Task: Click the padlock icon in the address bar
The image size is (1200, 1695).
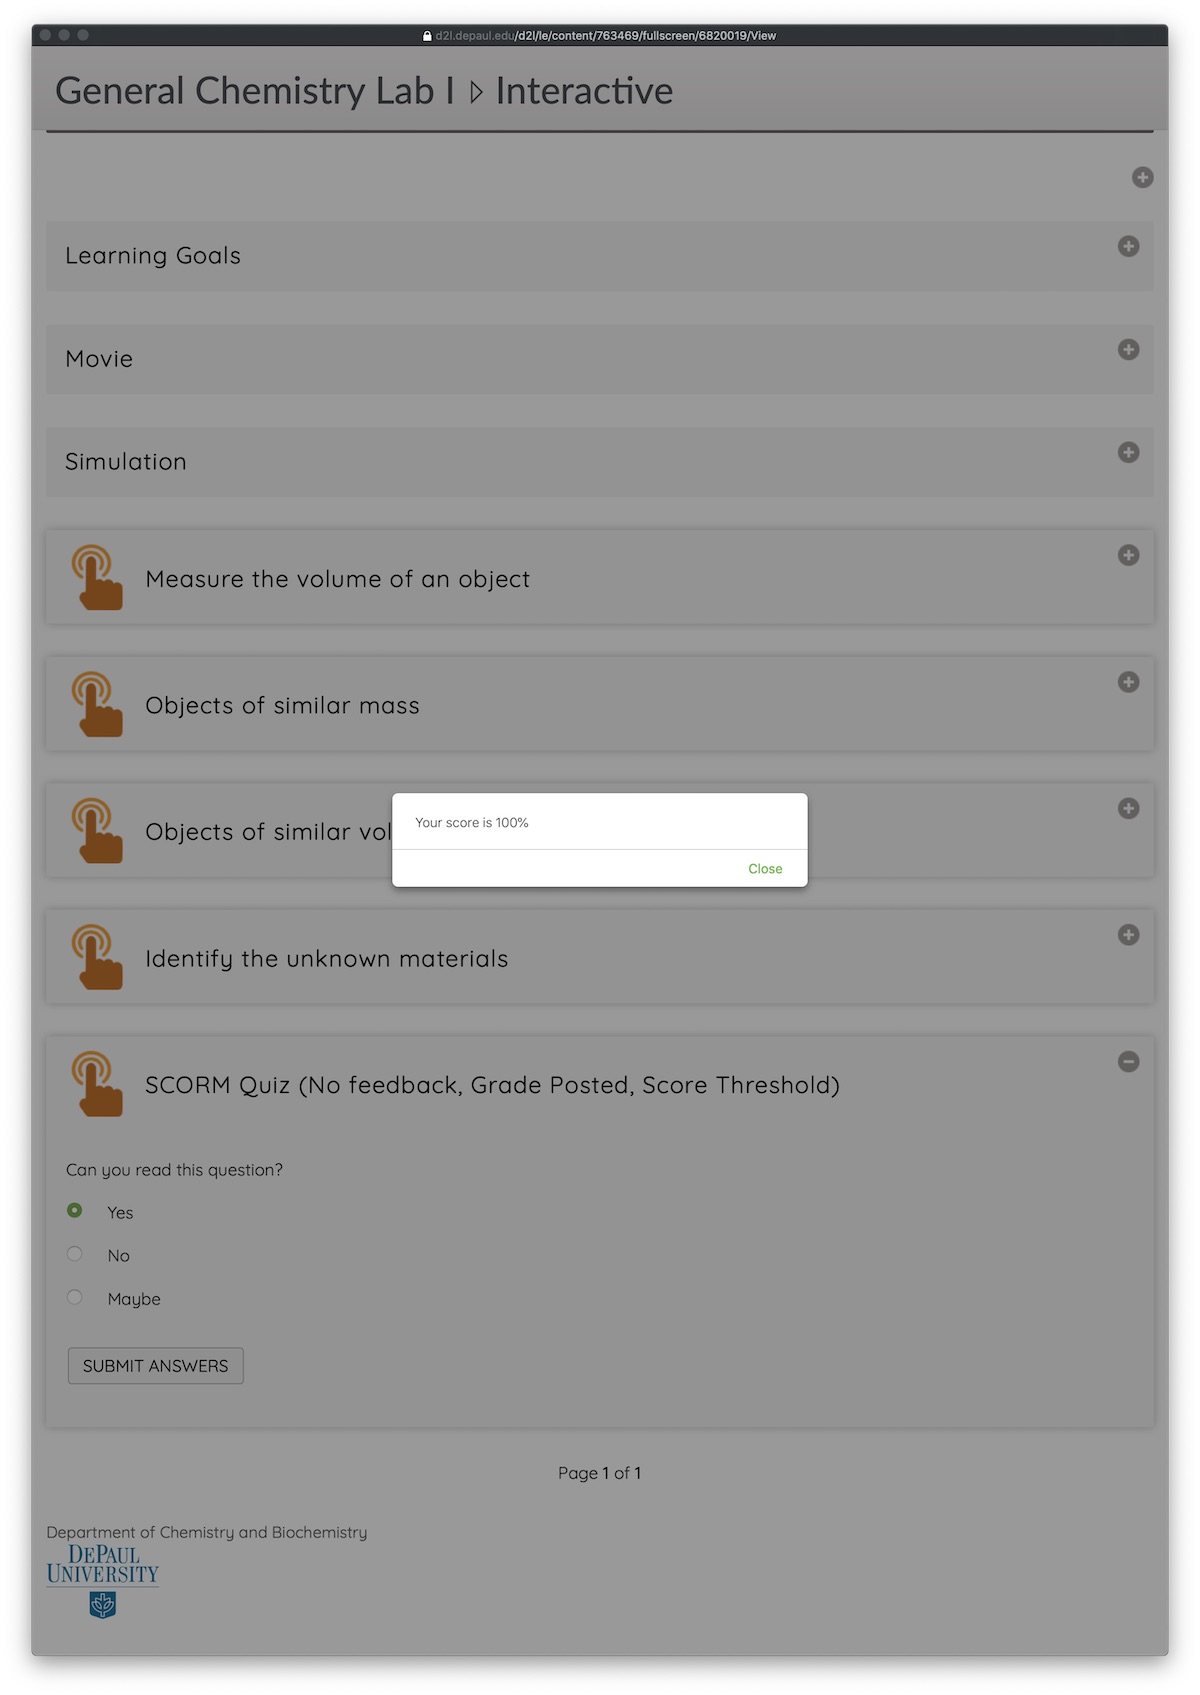Action: 427,36
